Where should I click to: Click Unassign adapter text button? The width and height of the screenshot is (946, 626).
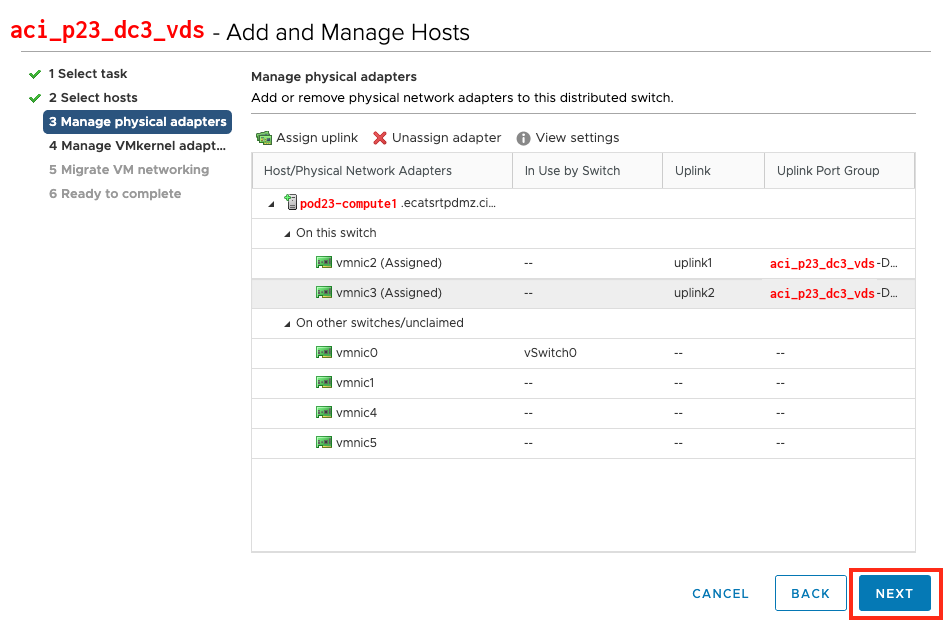[446, 138]
